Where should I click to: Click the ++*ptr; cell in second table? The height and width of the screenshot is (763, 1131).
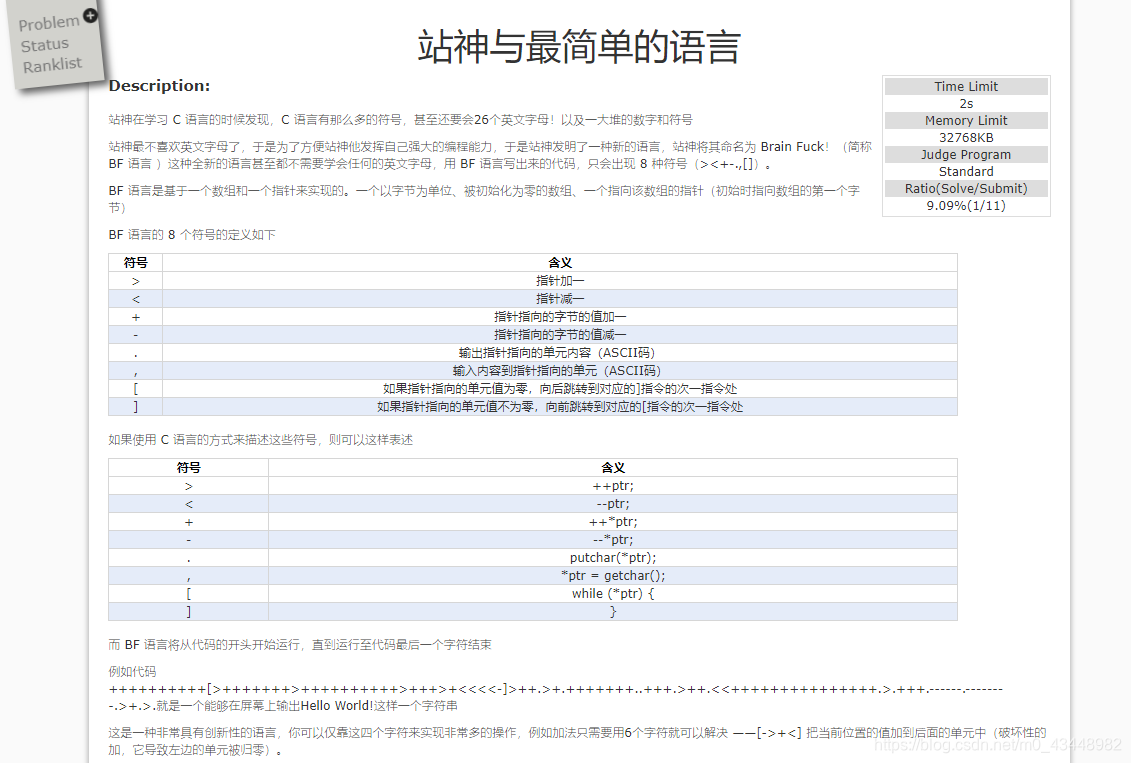coord(612,521)
